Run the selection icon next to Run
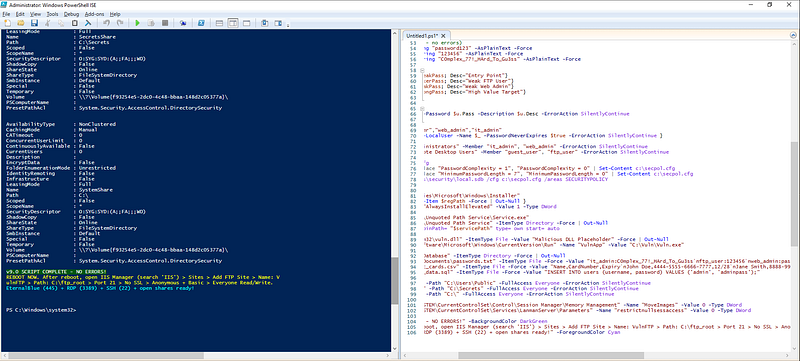Screen dimensions: 800x361 click(151, 23)
